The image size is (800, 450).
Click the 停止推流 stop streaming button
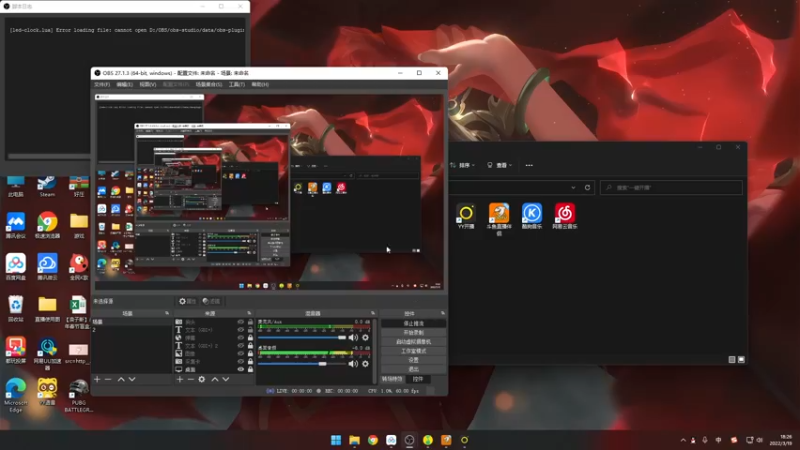413,323
